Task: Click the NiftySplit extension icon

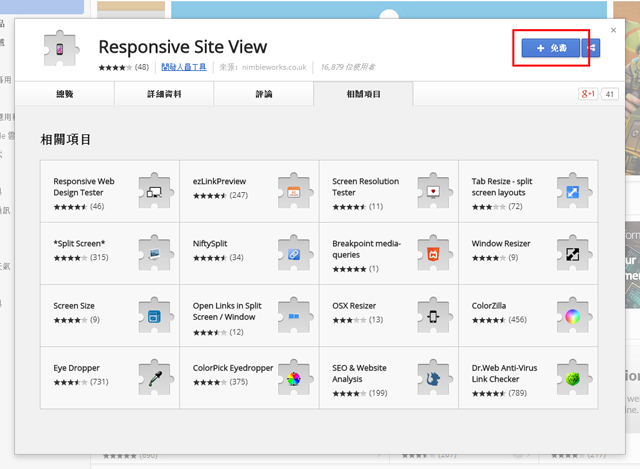Action: point(295,253)
